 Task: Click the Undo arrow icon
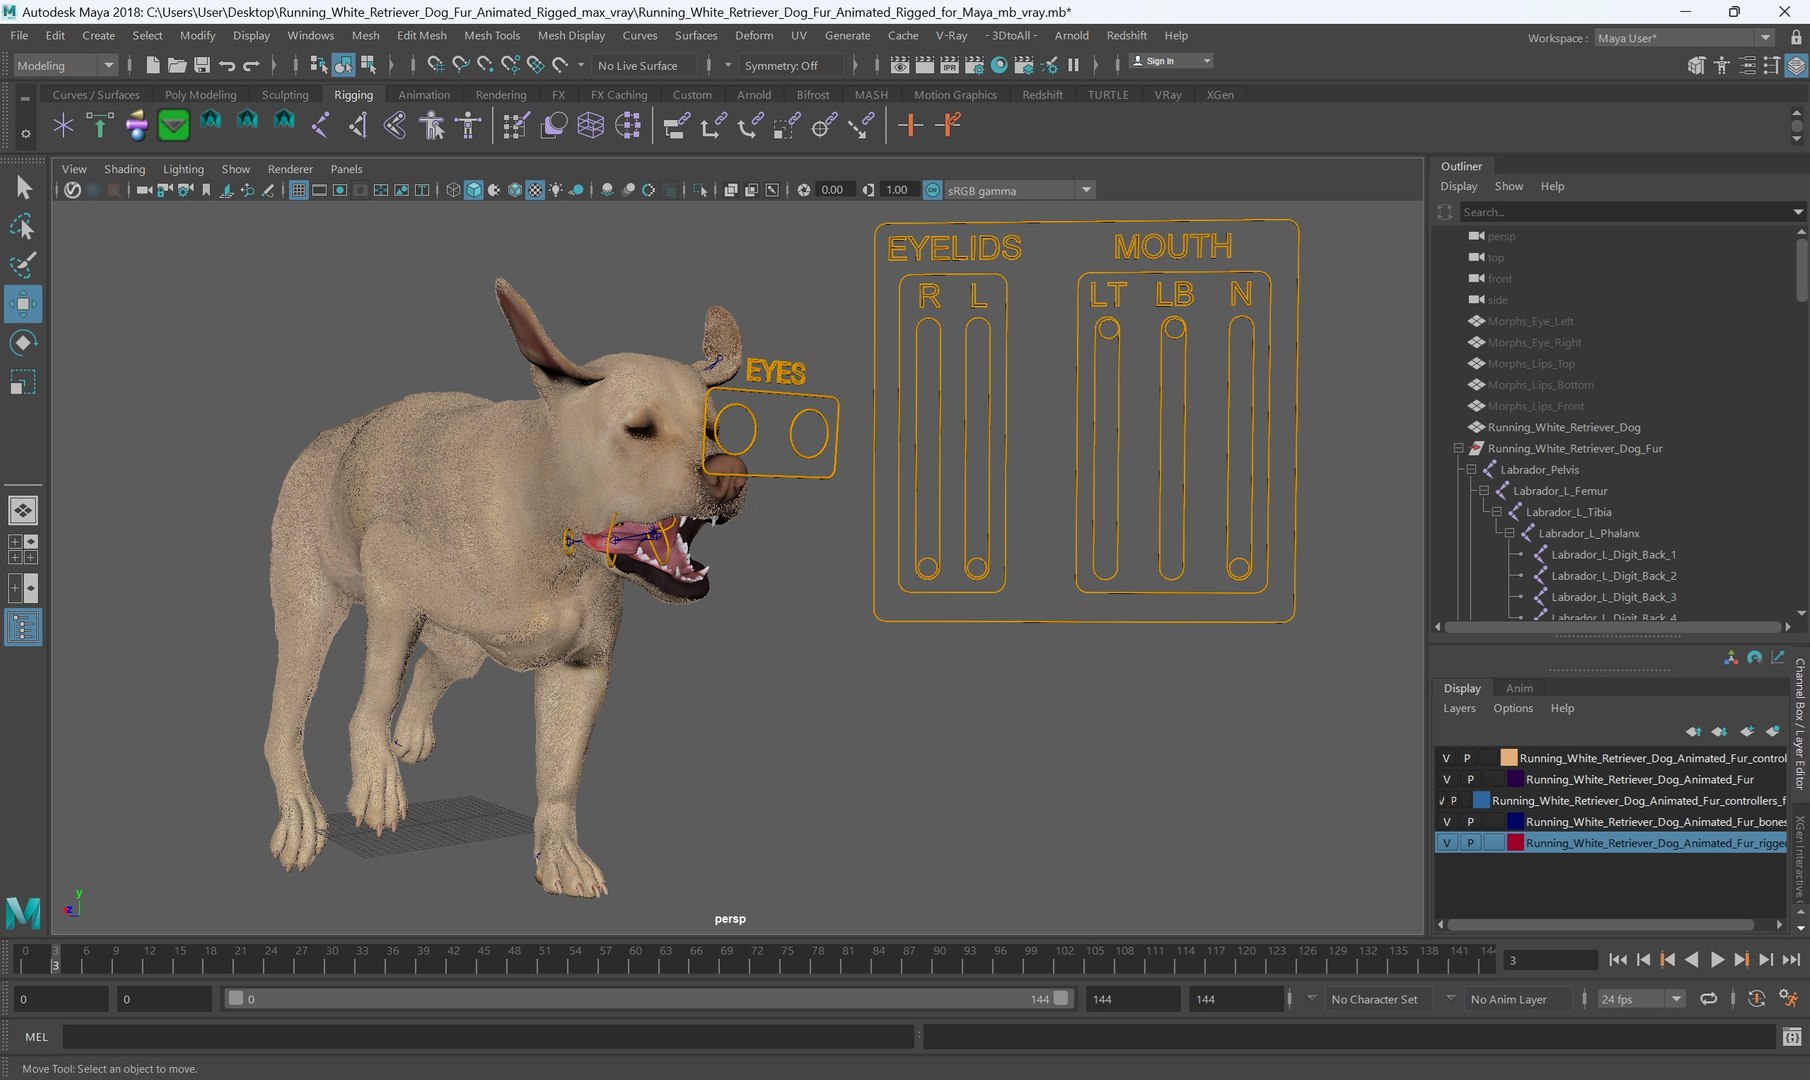(x=227, y=65)
